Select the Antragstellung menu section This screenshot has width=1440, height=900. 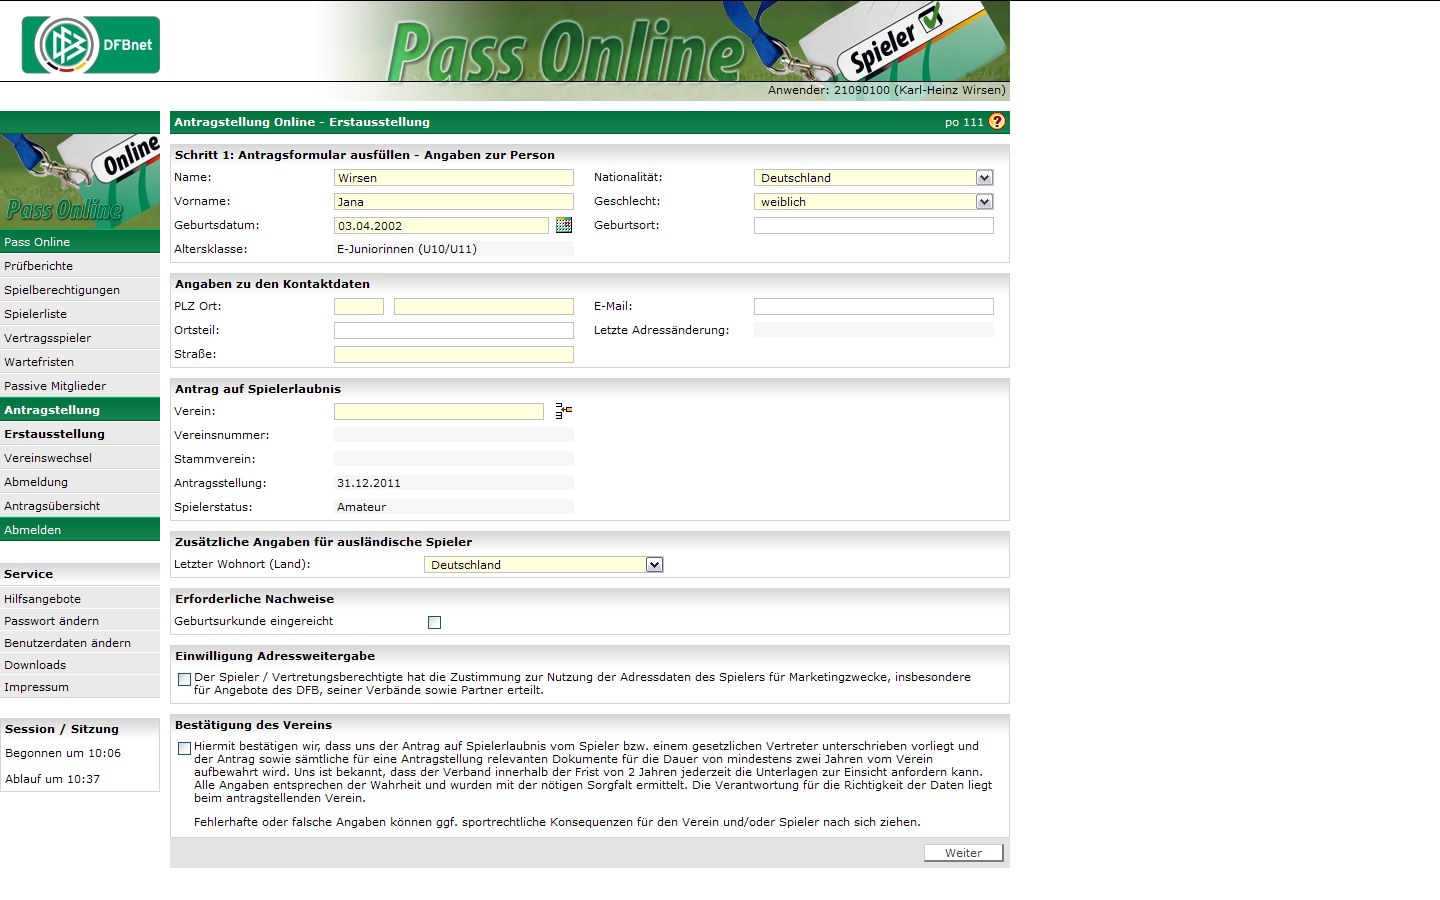coord(80,410)
